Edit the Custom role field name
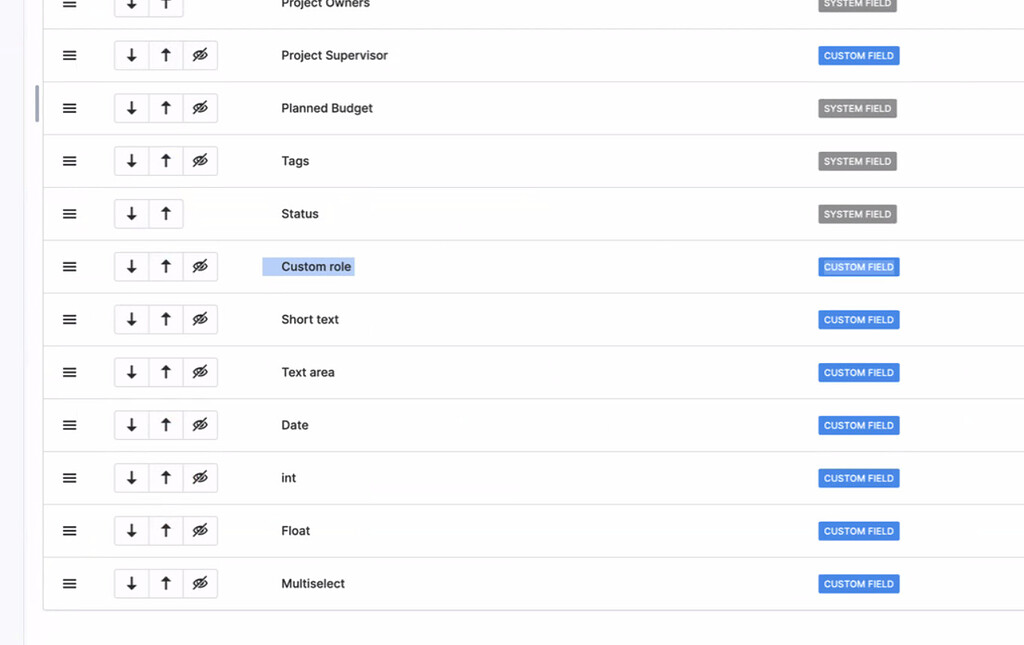1024x645 pixels. click(x=308, y=266)
